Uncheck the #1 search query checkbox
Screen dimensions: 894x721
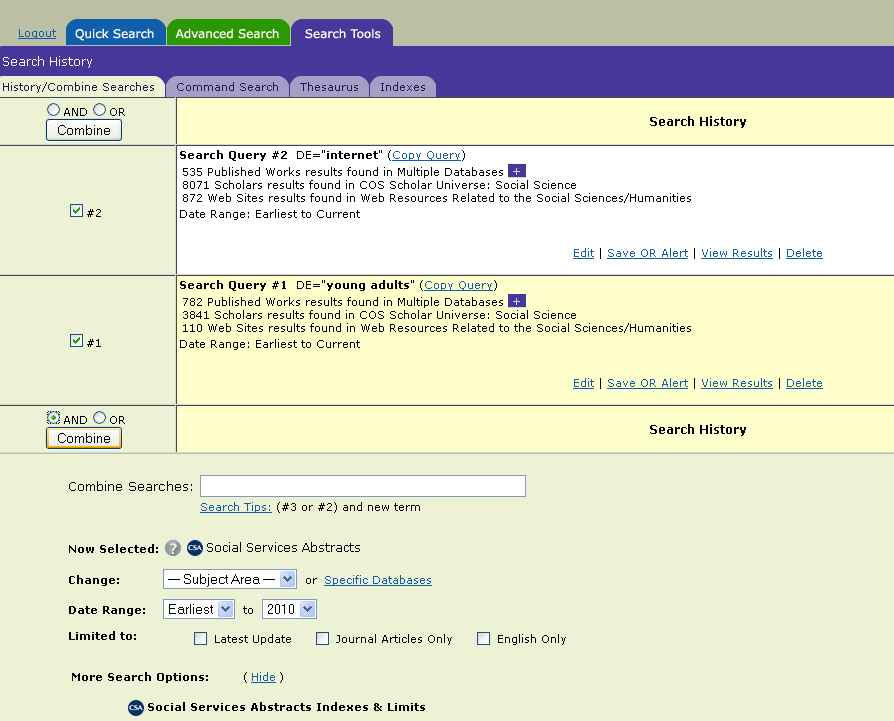[x=76, y=341]
